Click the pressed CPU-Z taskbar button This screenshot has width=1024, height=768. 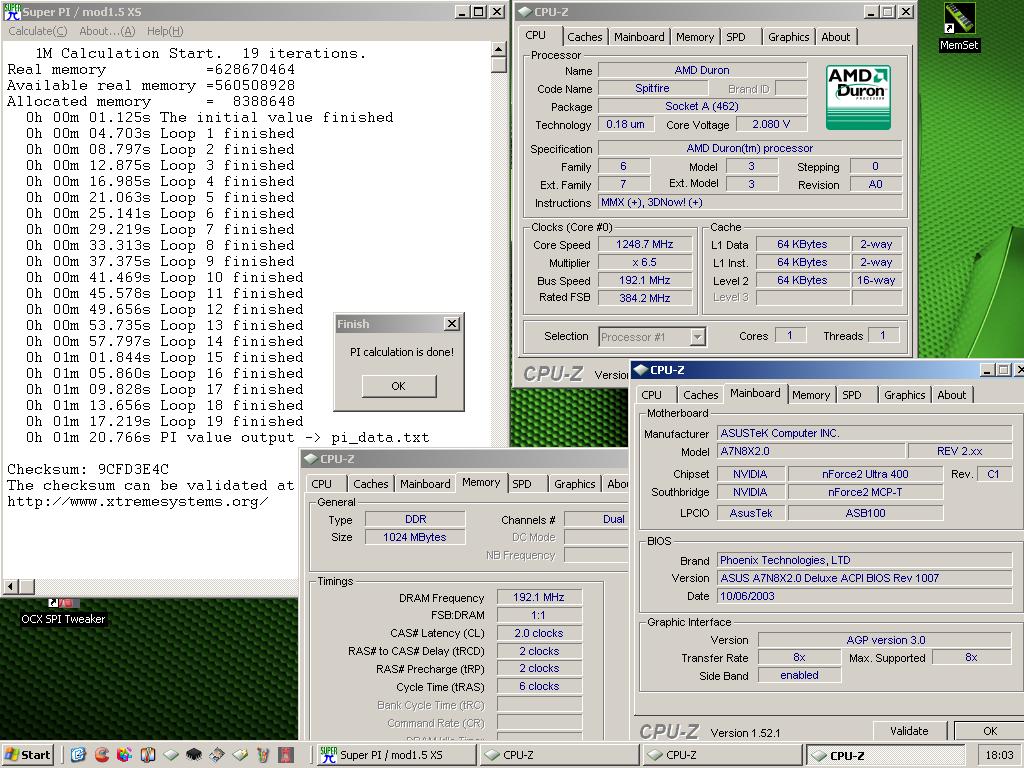click(x=886, y=755)
